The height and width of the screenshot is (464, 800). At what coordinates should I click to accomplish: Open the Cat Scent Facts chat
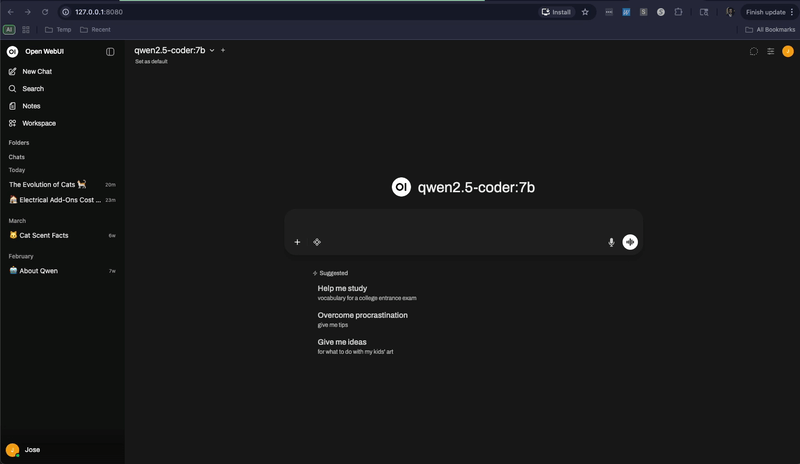point(62,235)
